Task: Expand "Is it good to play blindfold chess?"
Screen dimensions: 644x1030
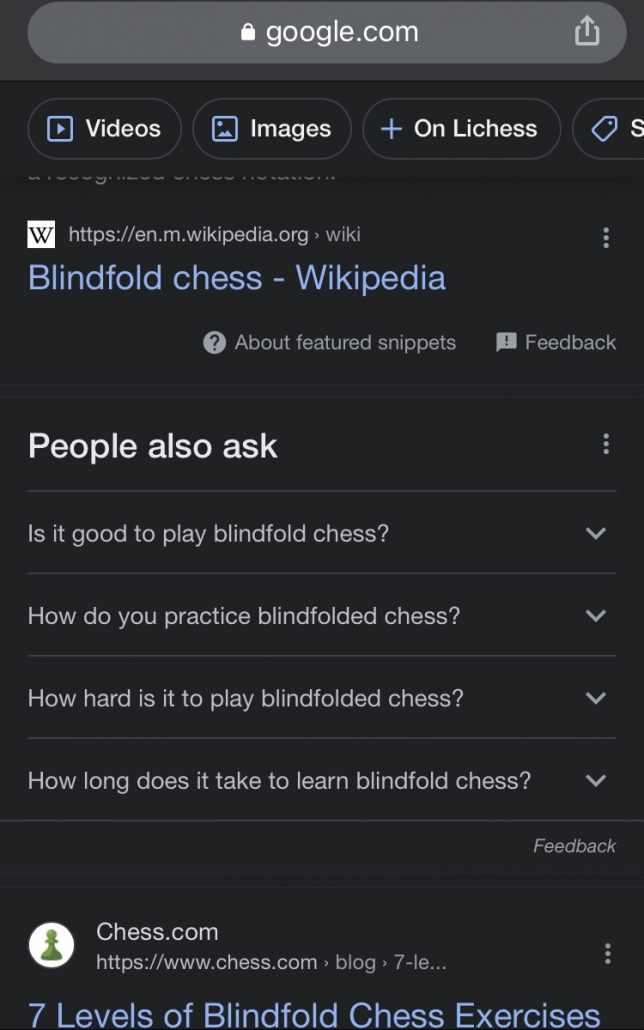Action: pos(322,533)
